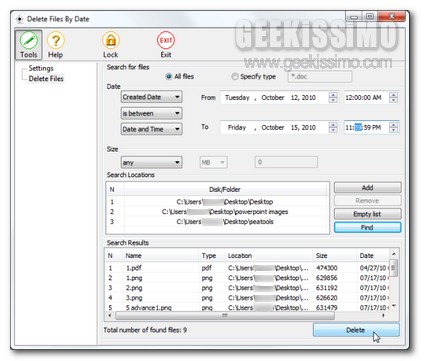
Task: Open Delete Files in the left tree
Action: tap(46, 79)
